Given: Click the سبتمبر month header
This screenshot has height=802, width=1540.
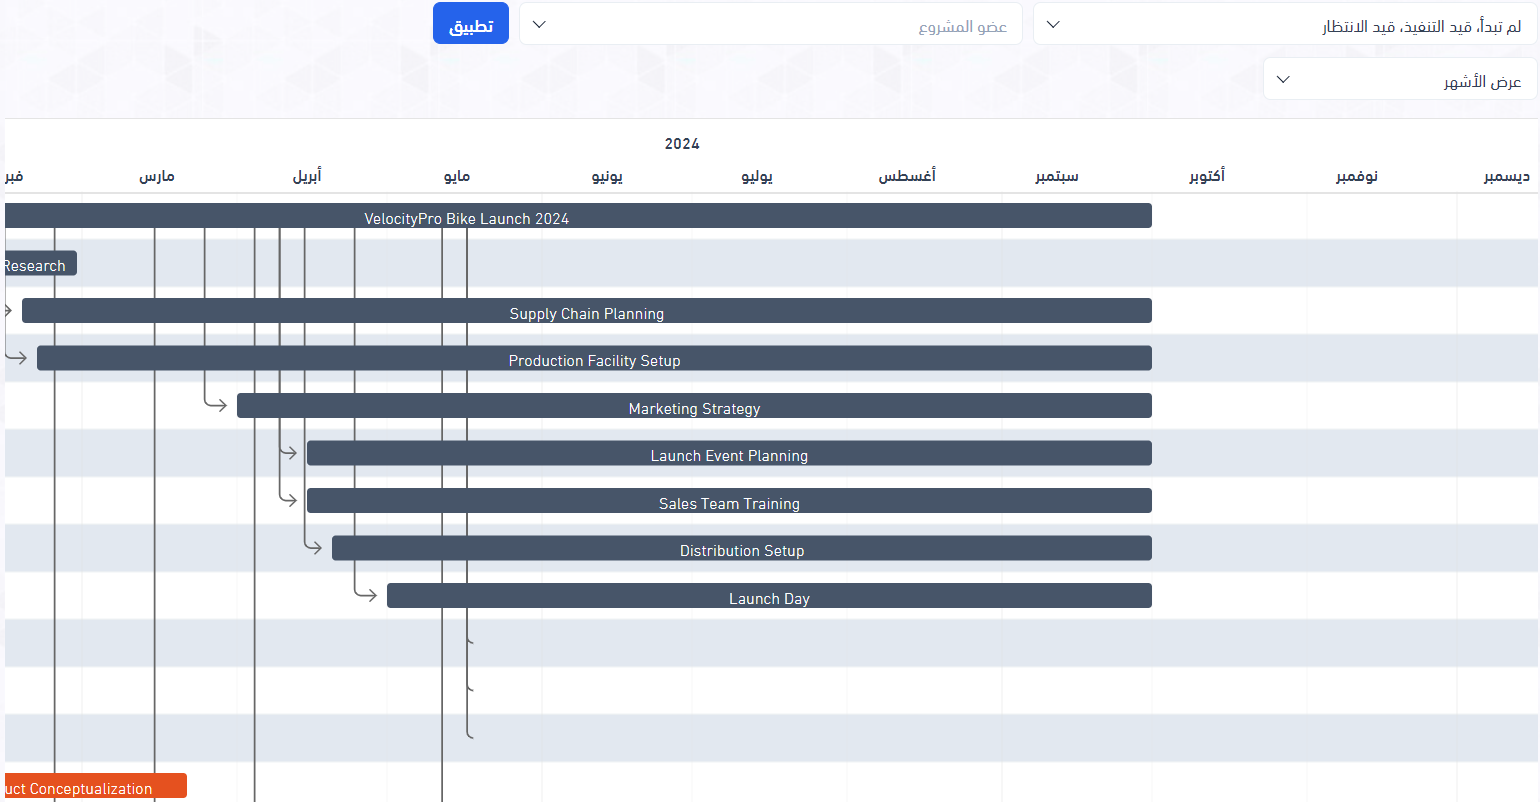Looking at the screenshot, I should pos(1056,176).
